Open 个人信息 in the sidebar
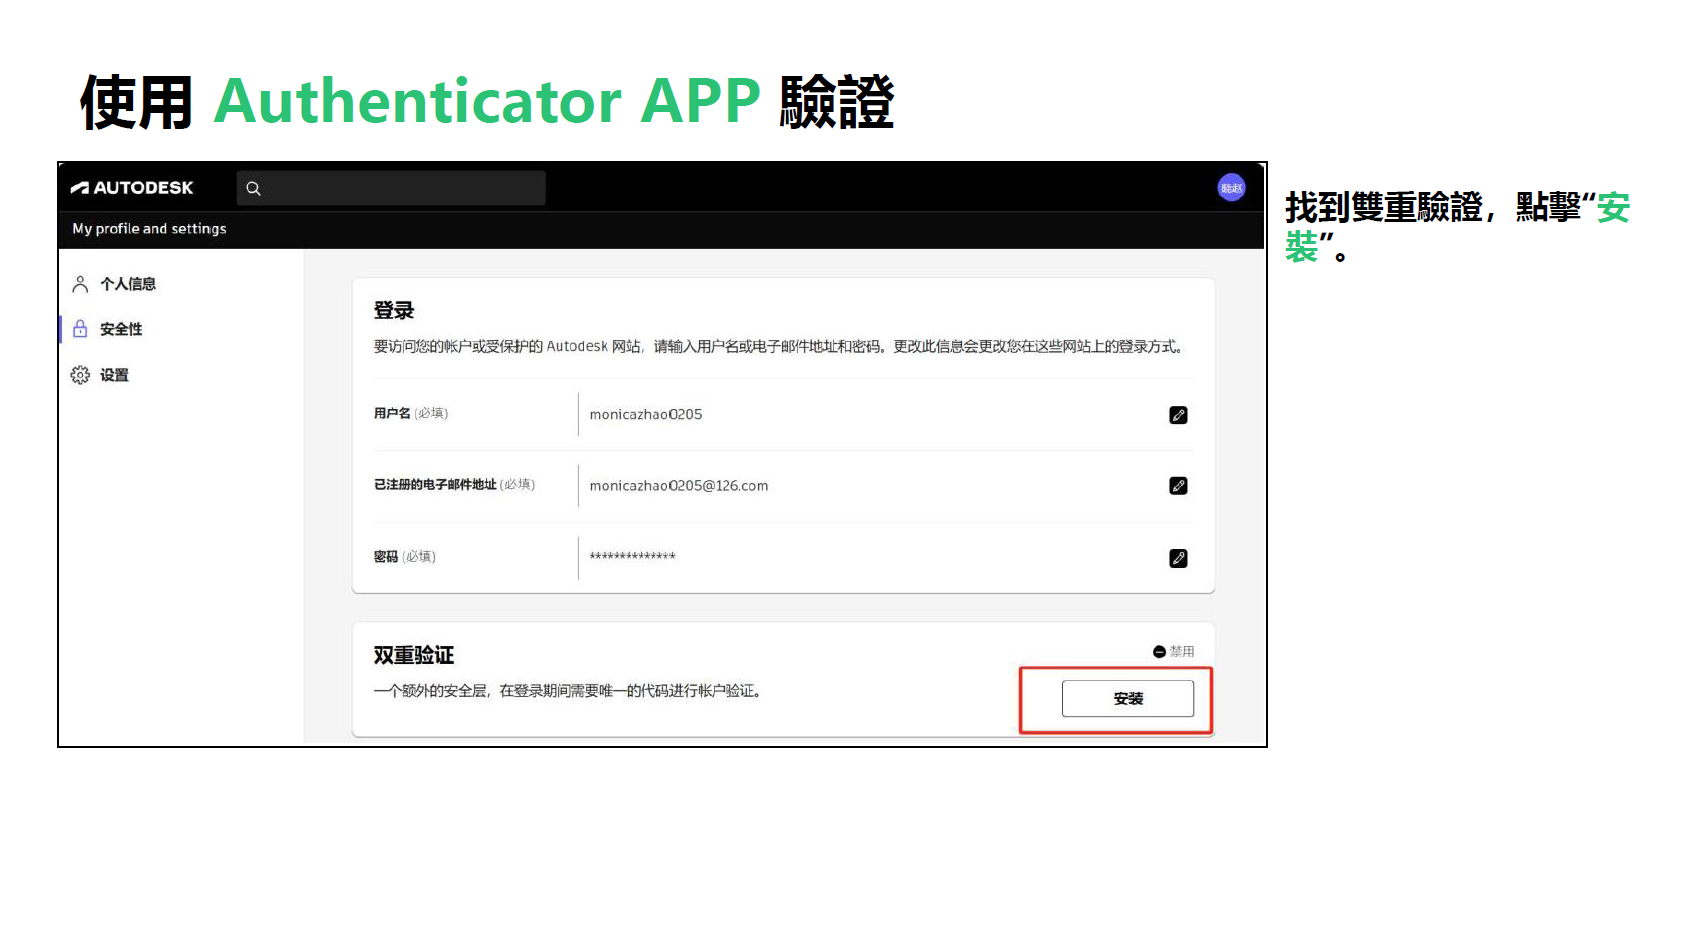The width and height of the screenshot is (1681, 945). 128,284
